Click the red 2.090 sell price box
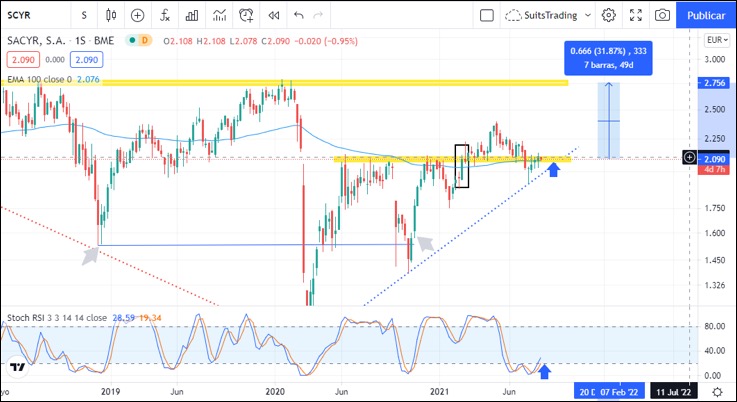 coord(23,60)
